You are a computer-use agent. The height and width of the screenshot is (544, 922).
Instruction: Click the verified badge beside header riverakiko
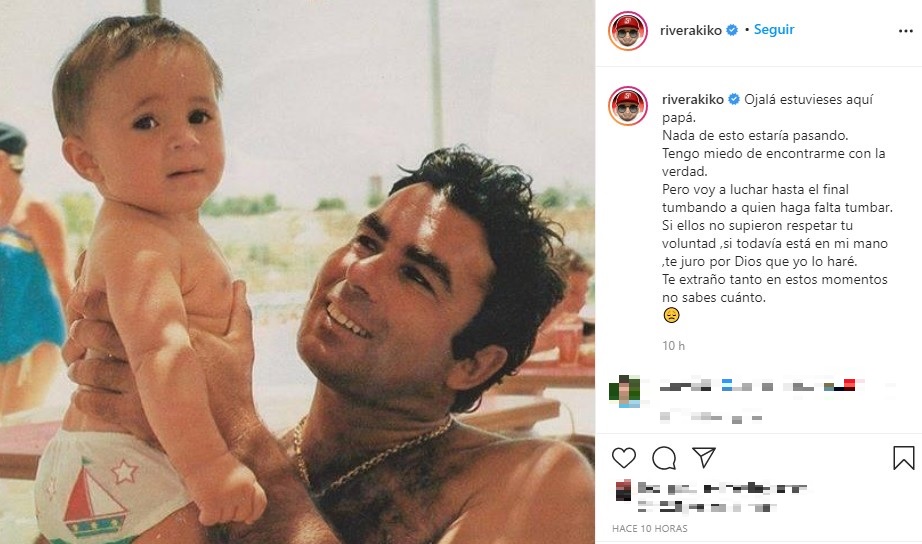click(x=732, y=30)
